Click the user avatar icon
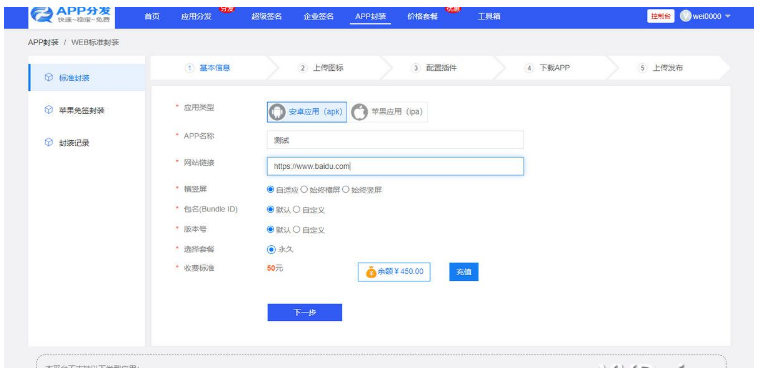760x368 pixels. coord(685,16)
